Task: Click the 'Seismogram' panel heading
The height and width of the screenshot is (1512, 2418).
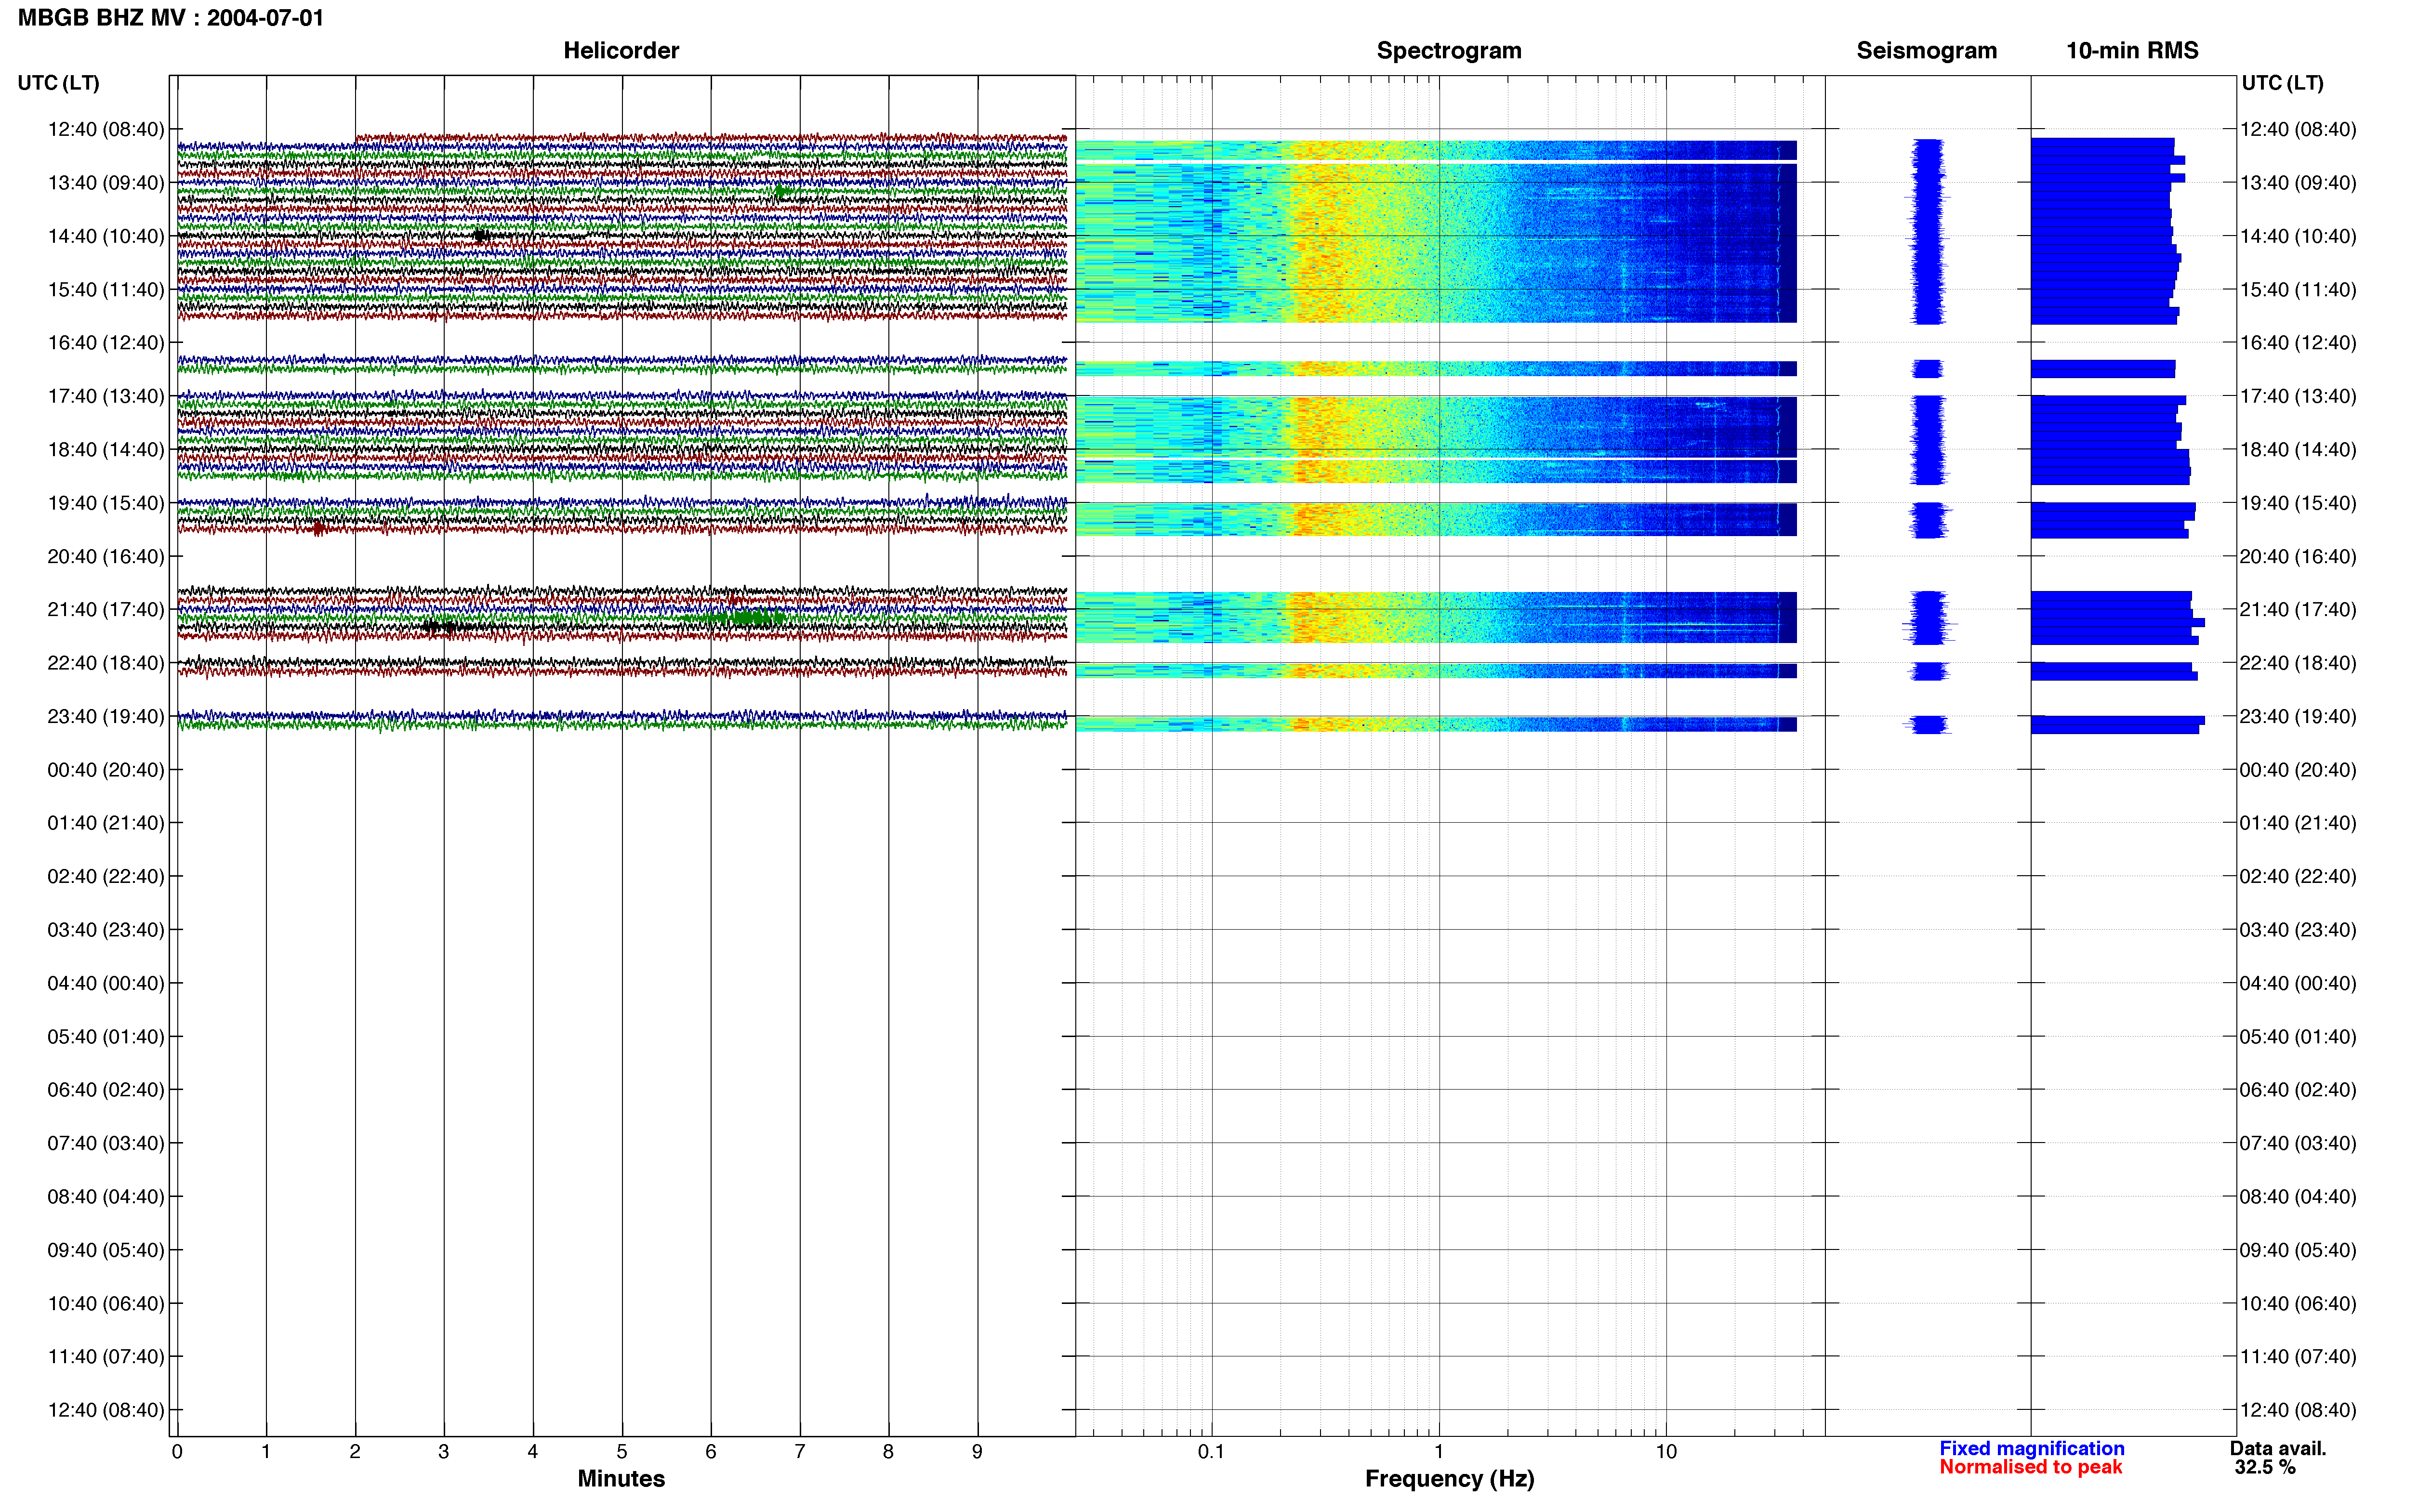Action: 1926,50
